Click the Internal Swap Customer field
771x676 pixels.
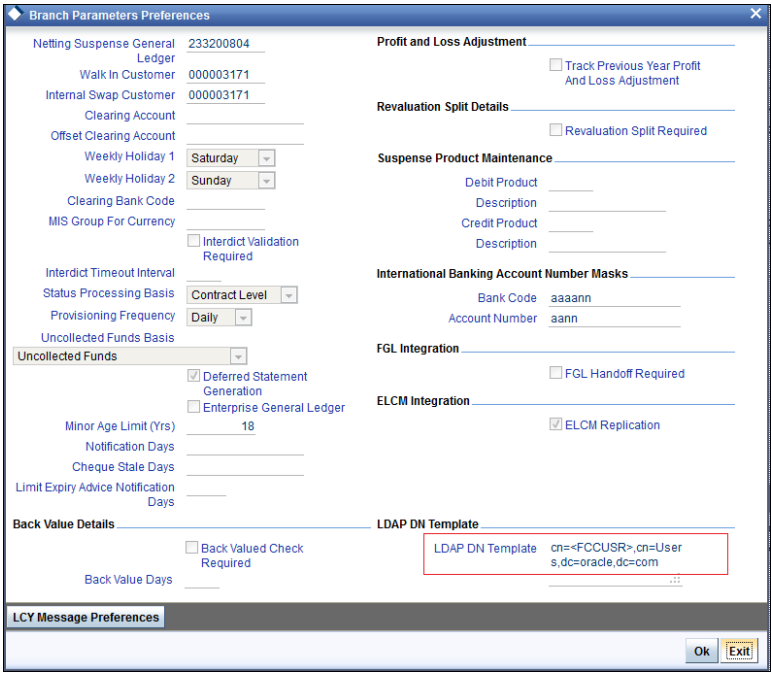(226, 95)
